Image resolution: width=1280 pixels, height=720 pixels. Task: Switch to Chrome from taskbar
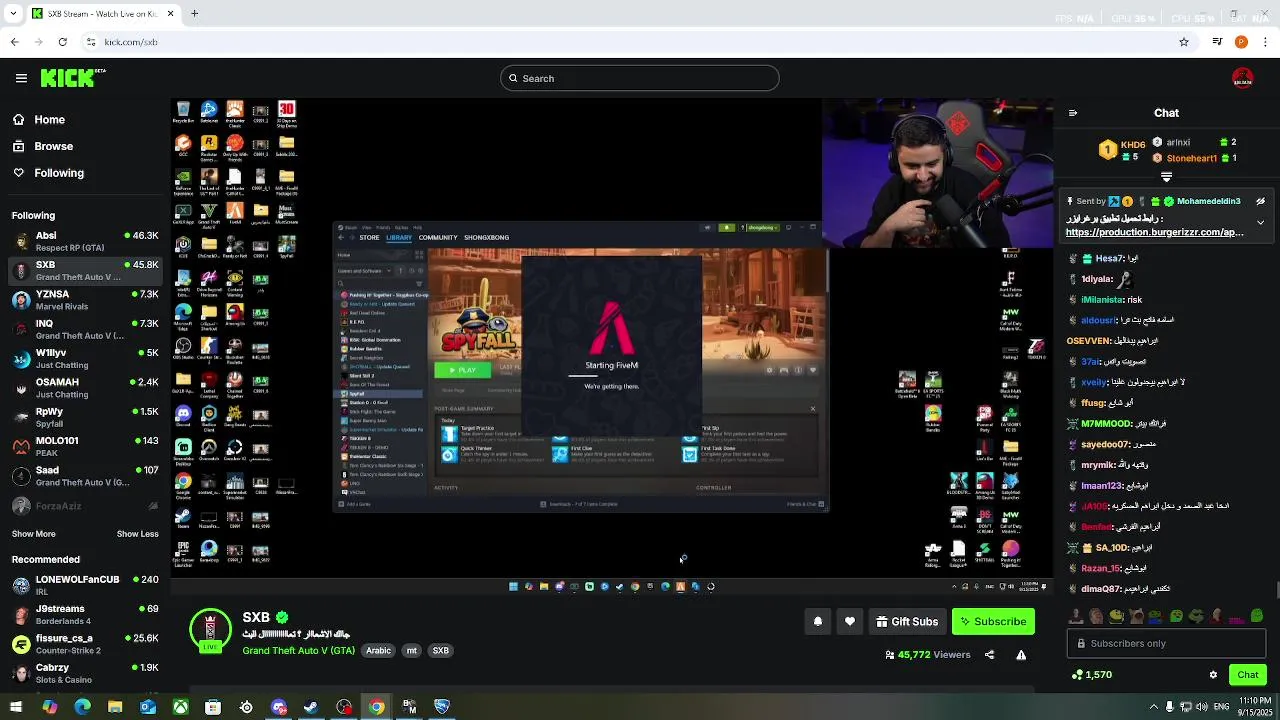pyautogui.click(x=376, y=707)
